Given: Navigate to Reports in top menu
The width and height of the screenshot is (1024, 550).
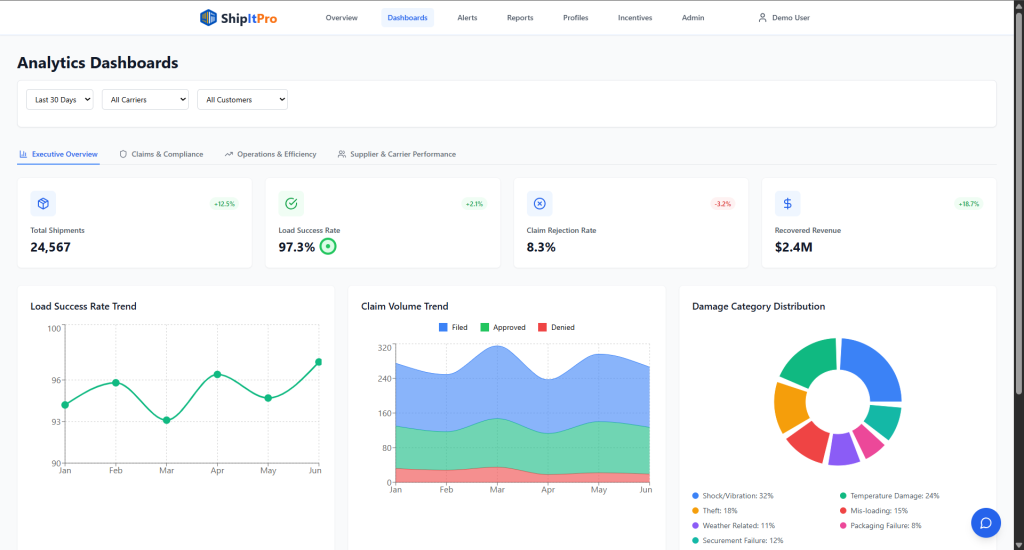Looking at the screenshot, I should click(x=520, y=18).
